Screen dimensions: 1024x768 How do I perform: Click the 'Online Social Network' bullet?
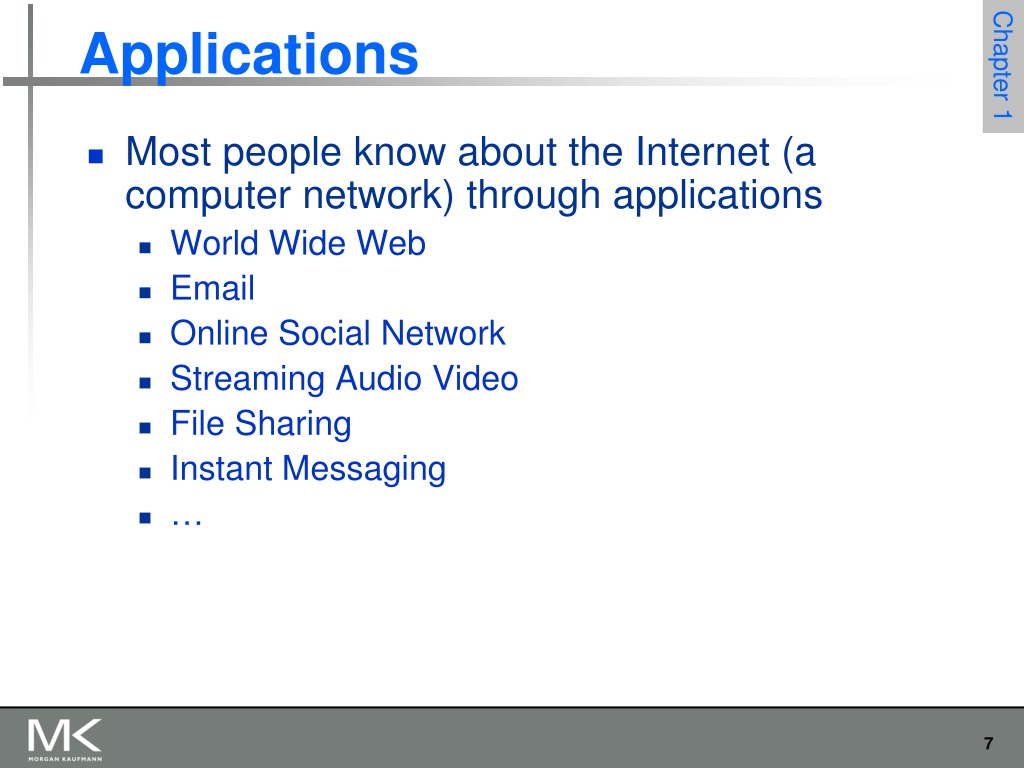(x=338, y=333)
